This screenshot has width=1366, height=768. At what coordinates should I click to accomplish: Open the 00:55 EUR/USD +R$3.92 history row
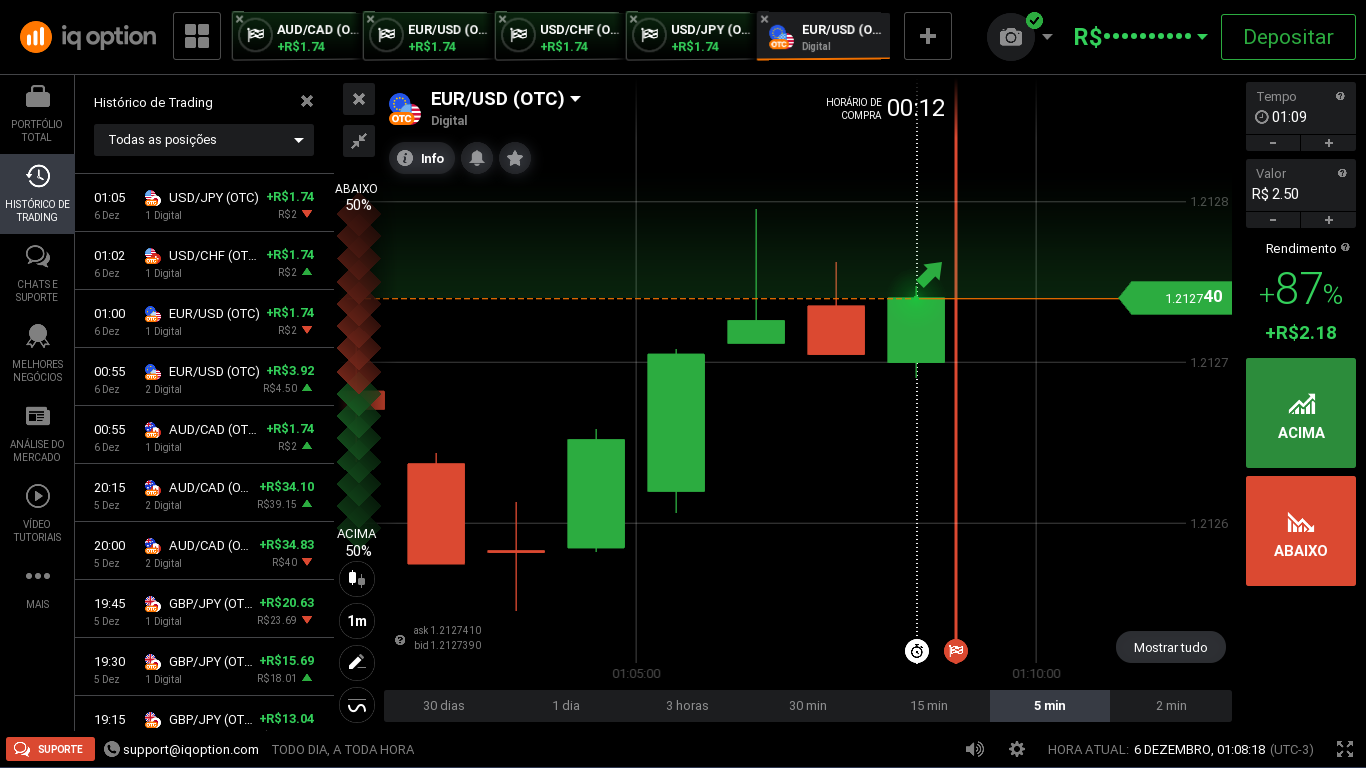coord(204,379)
